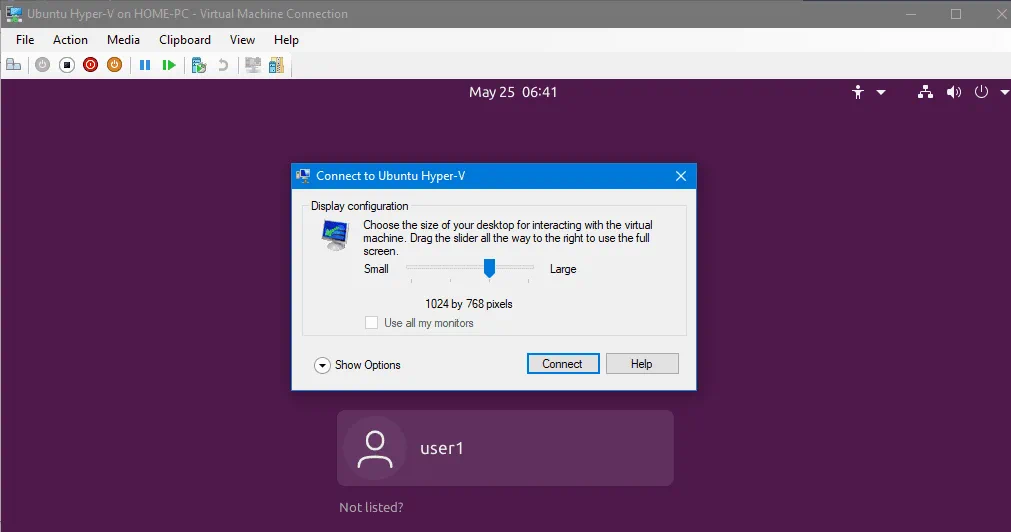
Task: Open the Action menu
Action: tap(70, 40)
